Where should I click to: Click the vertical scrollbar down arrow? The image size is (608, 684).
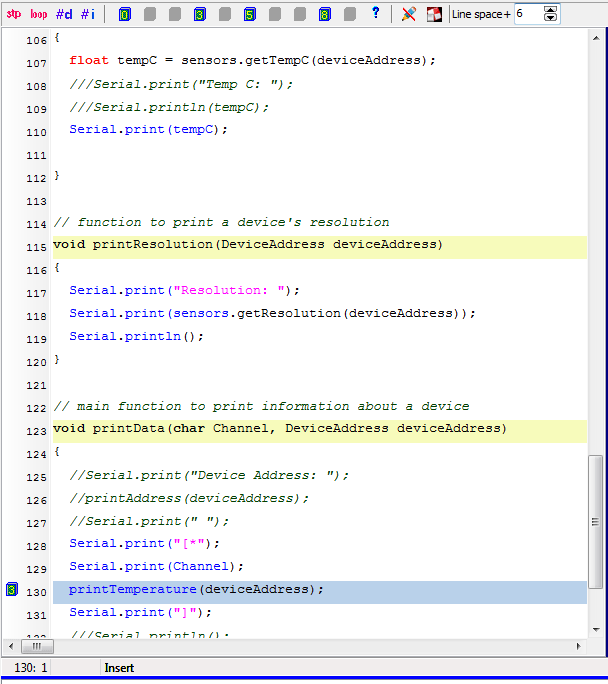[x=596, y=629]
